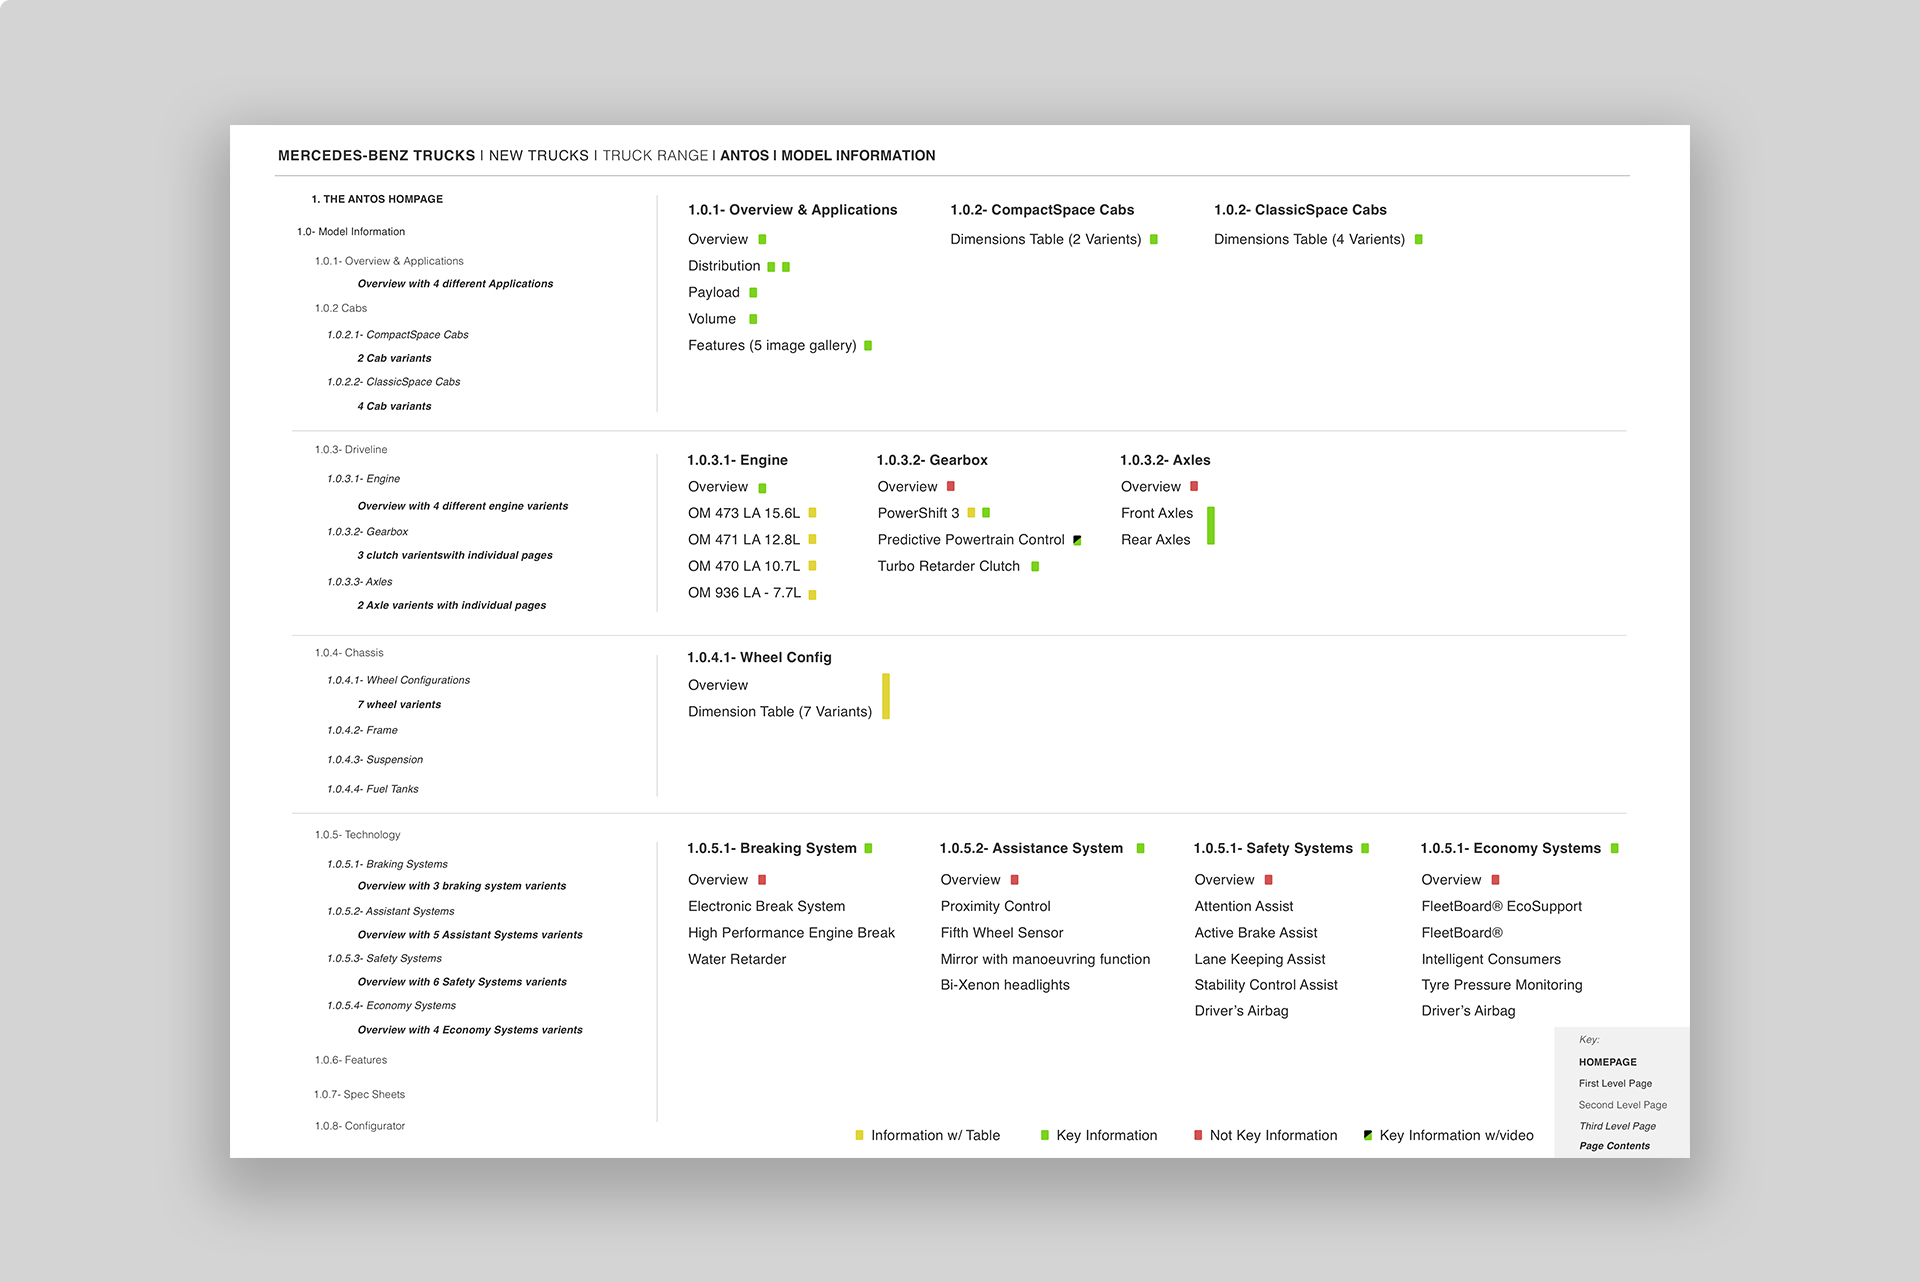This screenshot has width=1920, height=1282.
Task: Click green Key Information legend swatch
Action: click(x=1044, y=1135)
